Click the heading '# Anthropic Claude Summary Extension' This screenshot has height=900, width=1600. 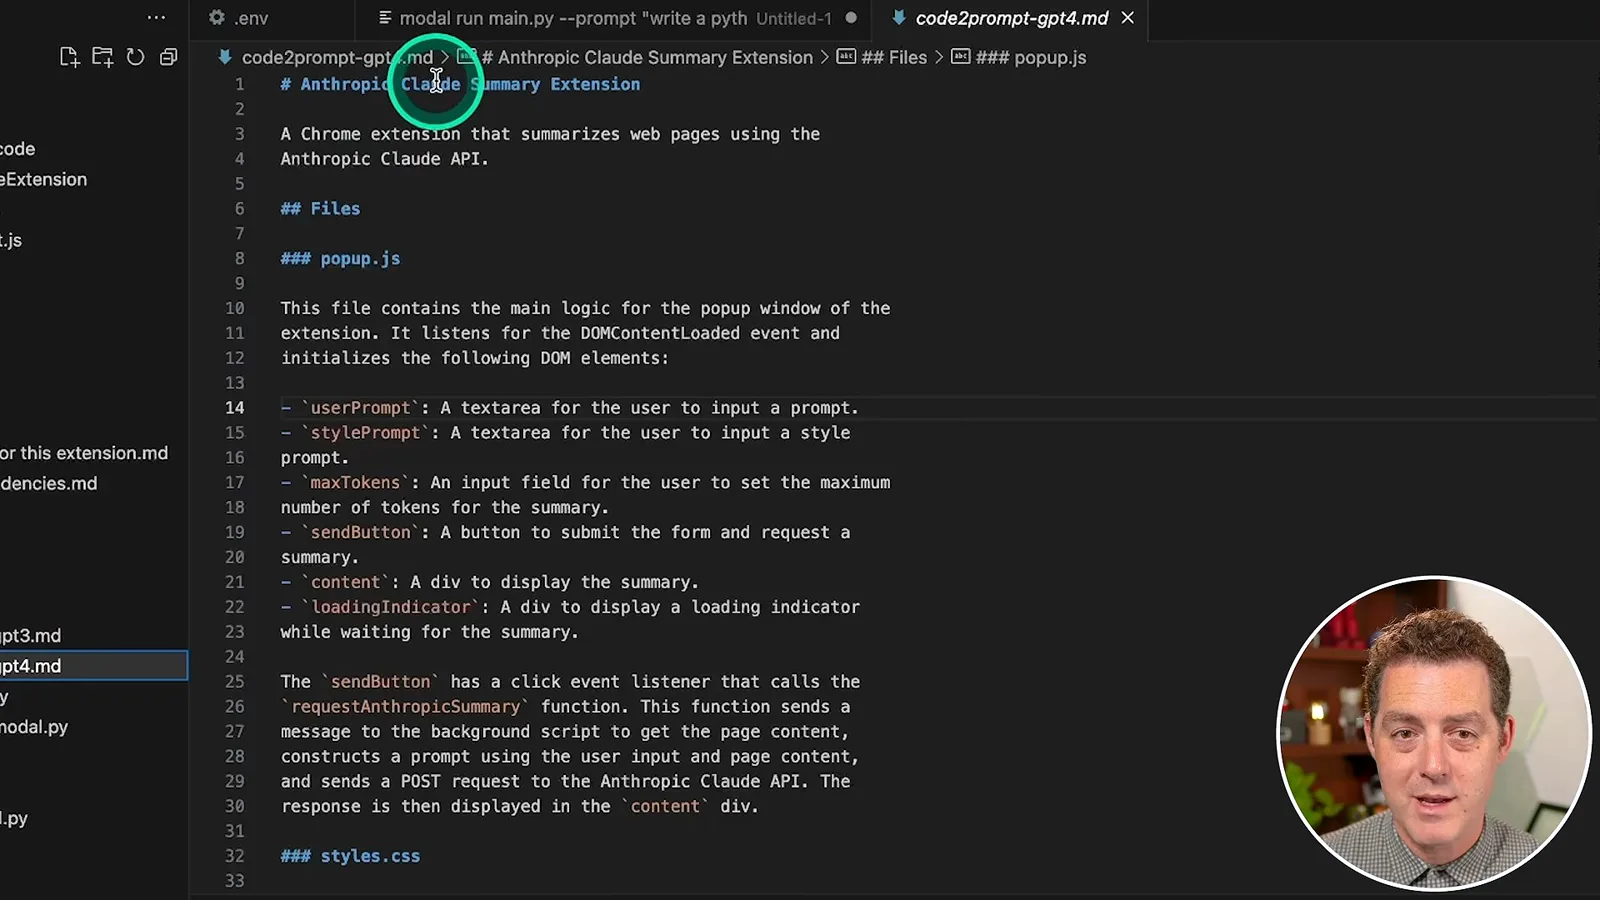(460, 84)
